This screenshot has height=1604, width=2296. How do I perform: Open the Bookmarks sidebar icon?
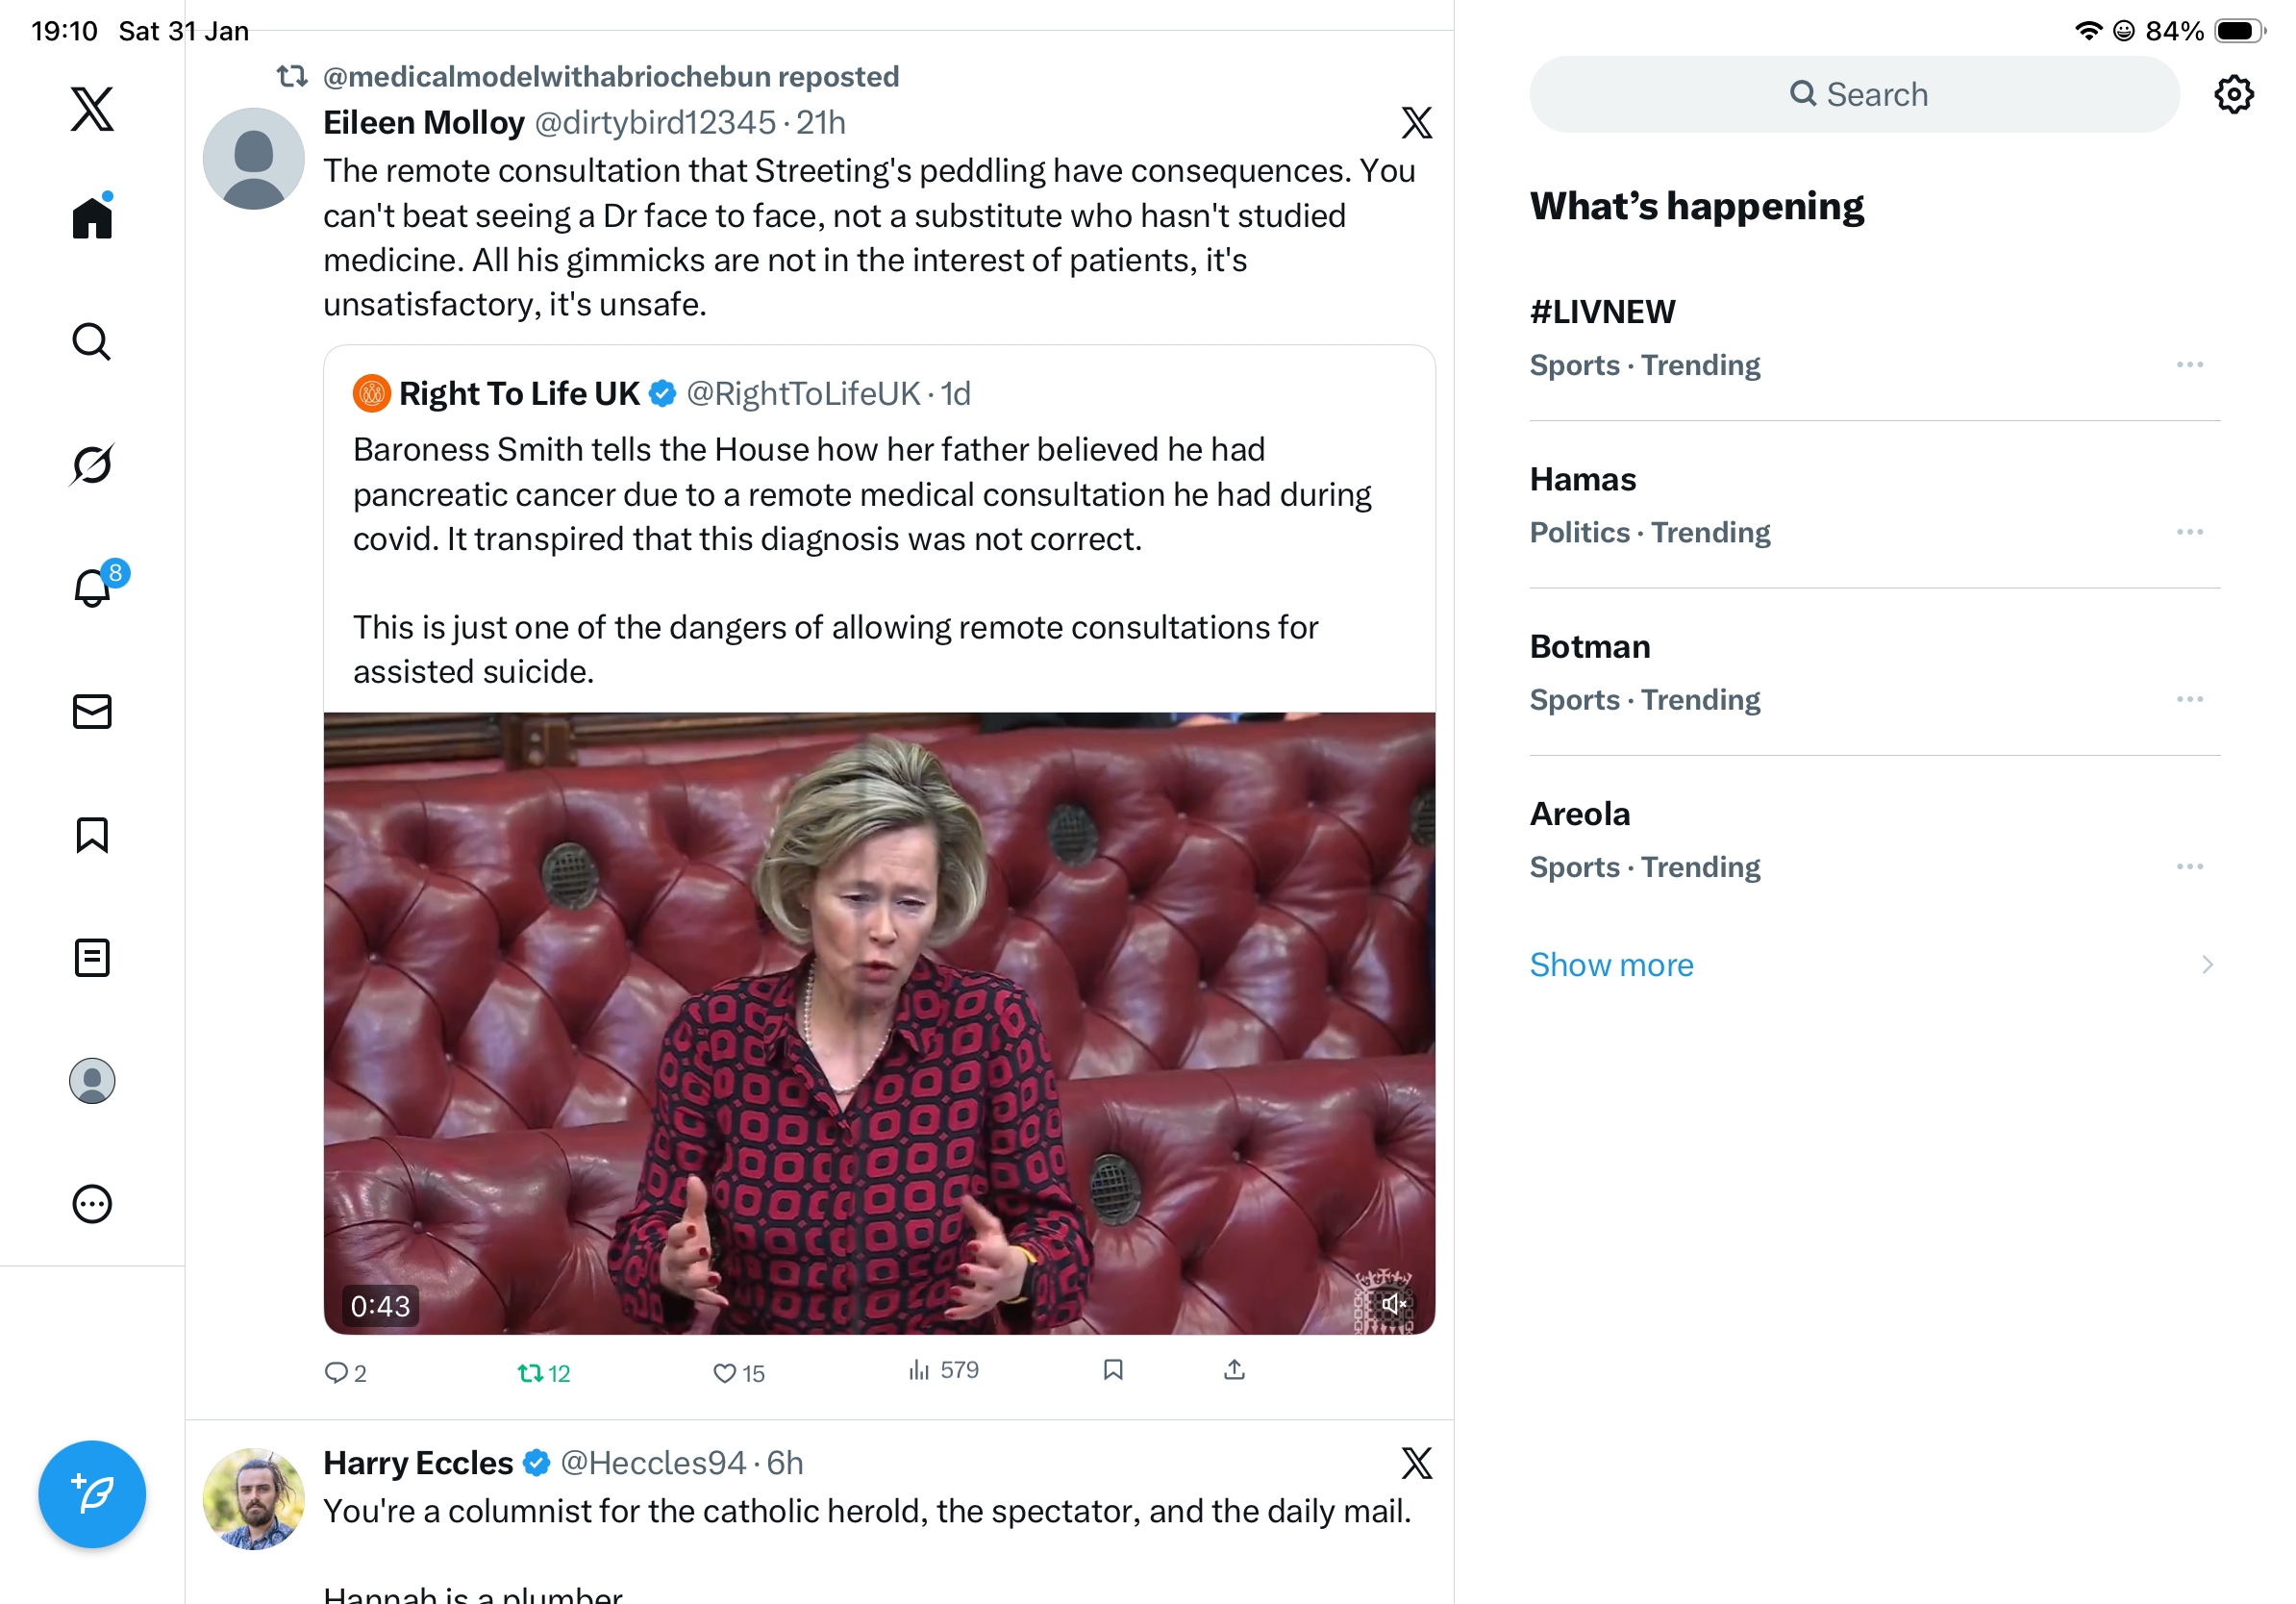coord(92,835)
